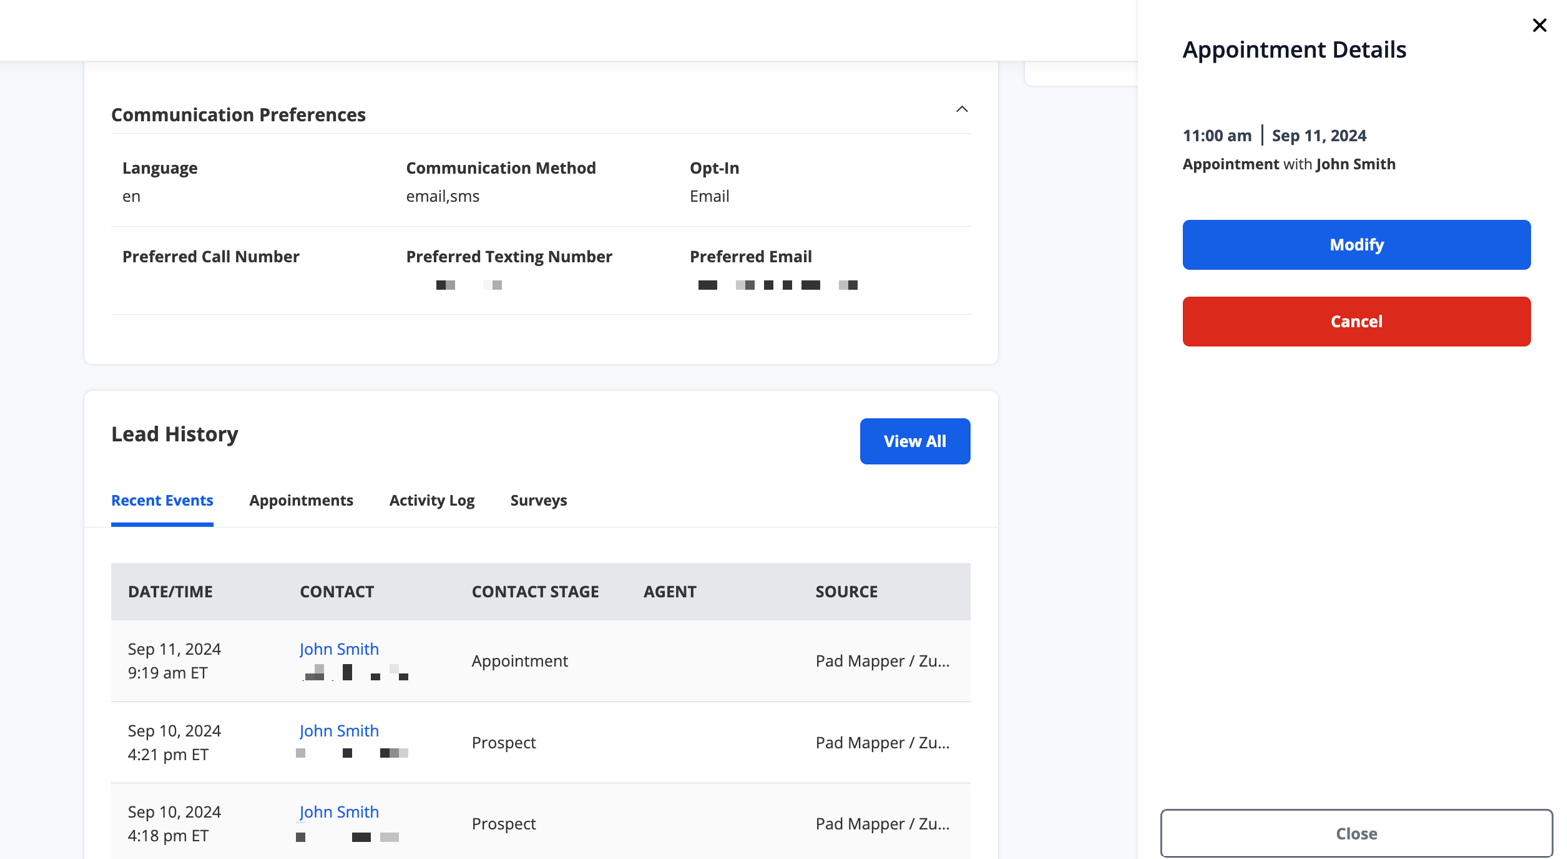This screenshot has height=859, width=1567.
Task: Collapse the Communication Preferences section
Action: click(962, 109)
